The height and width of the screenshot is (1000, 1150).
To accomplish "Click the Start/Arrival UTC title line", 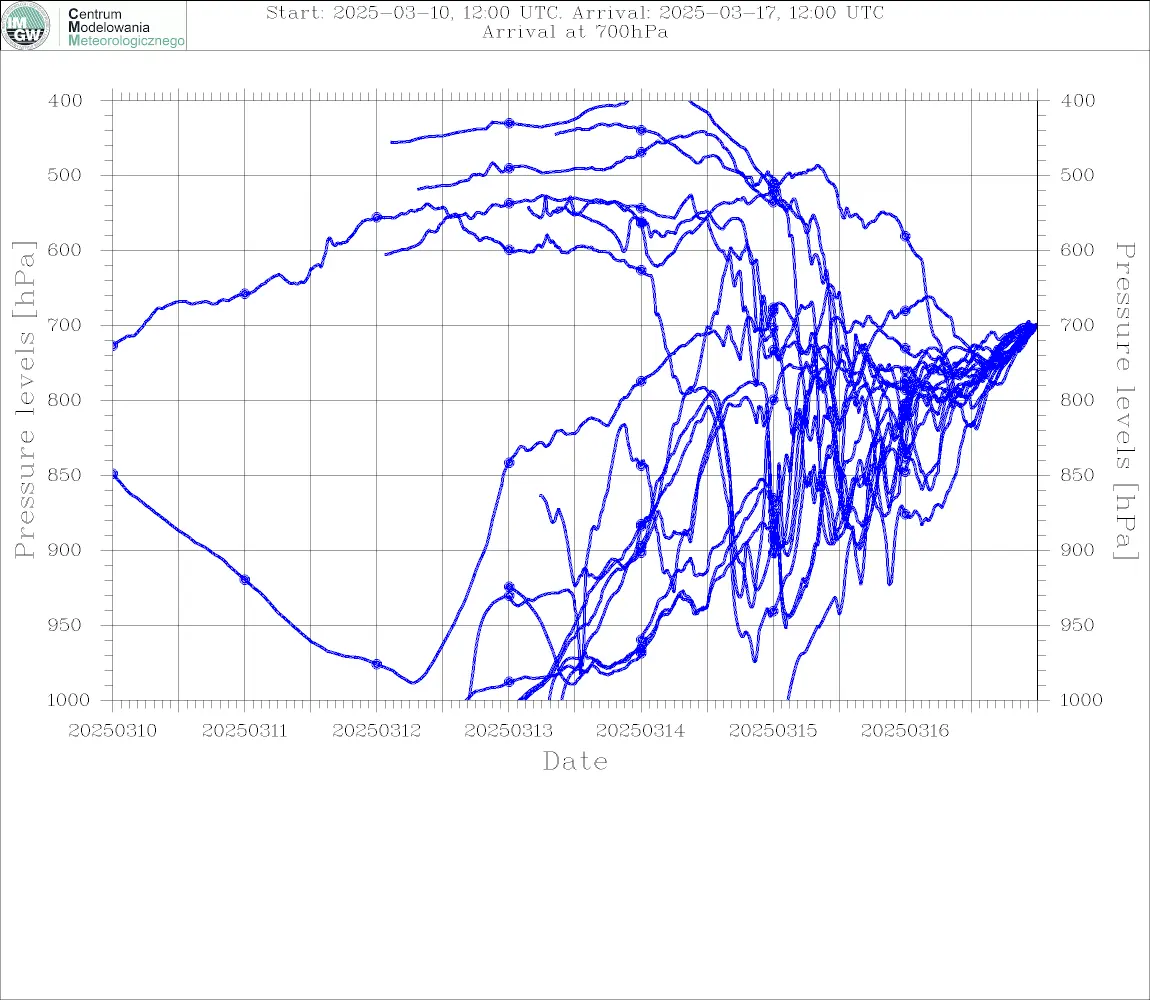I will pyautogui.click(x=575, y=13).
